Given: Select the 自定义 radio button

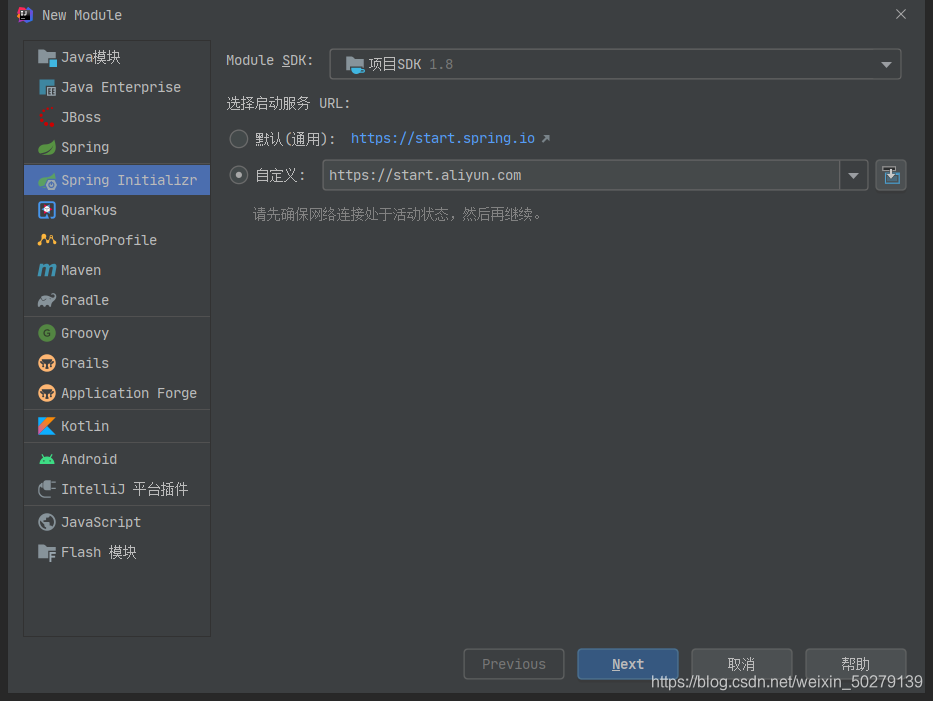Looking at the screenshot, I should [238, 174].
